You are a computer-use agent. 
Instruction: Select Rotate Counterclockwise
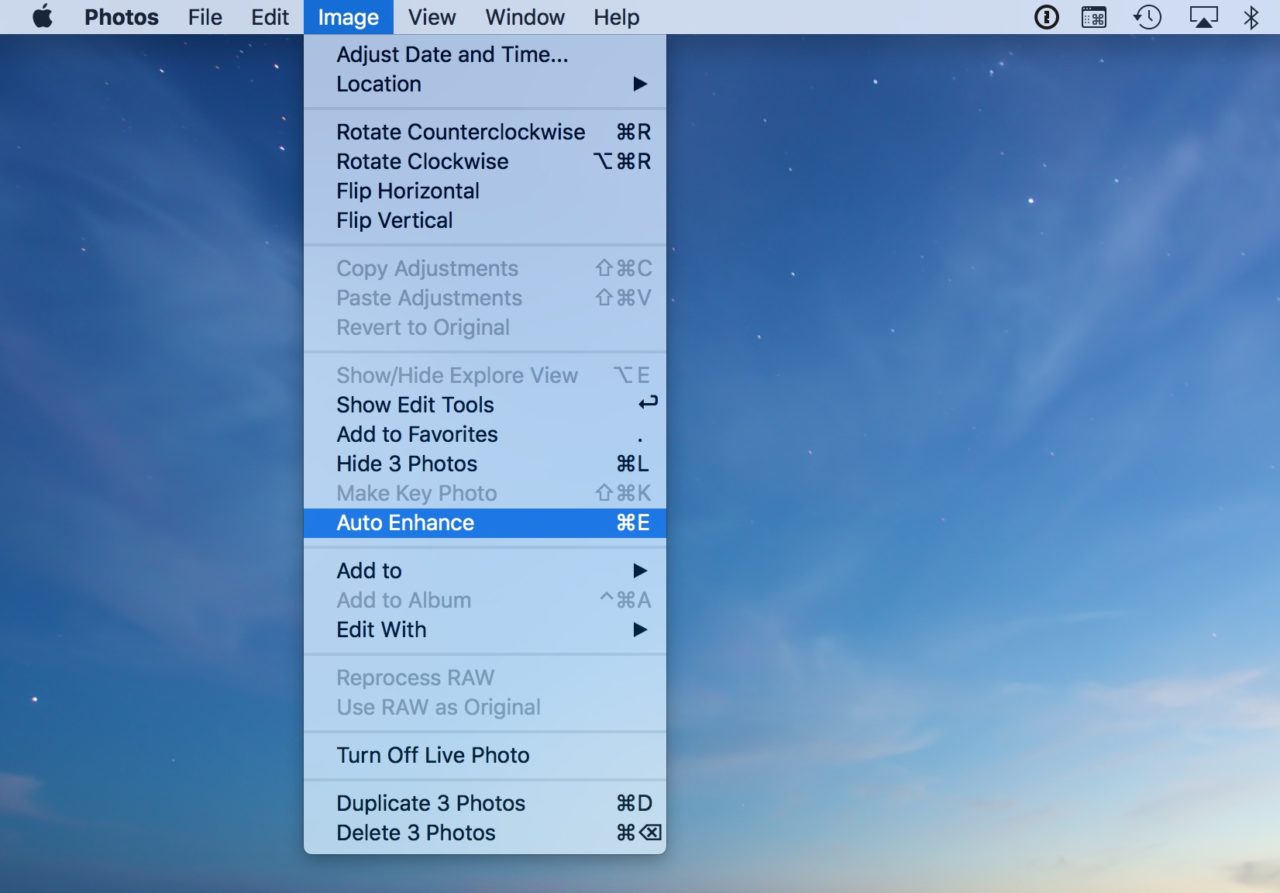tap(485, 132)
